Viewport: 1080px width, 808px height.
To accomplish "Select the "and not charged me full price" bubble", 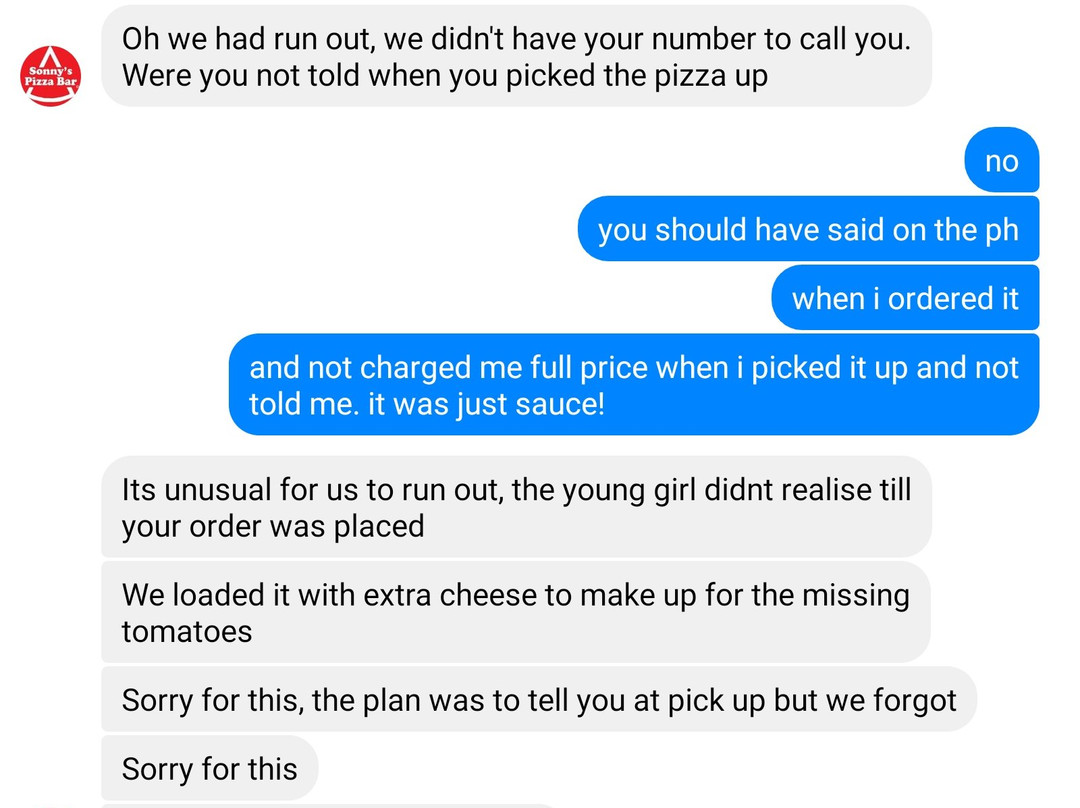I will 633,385.
